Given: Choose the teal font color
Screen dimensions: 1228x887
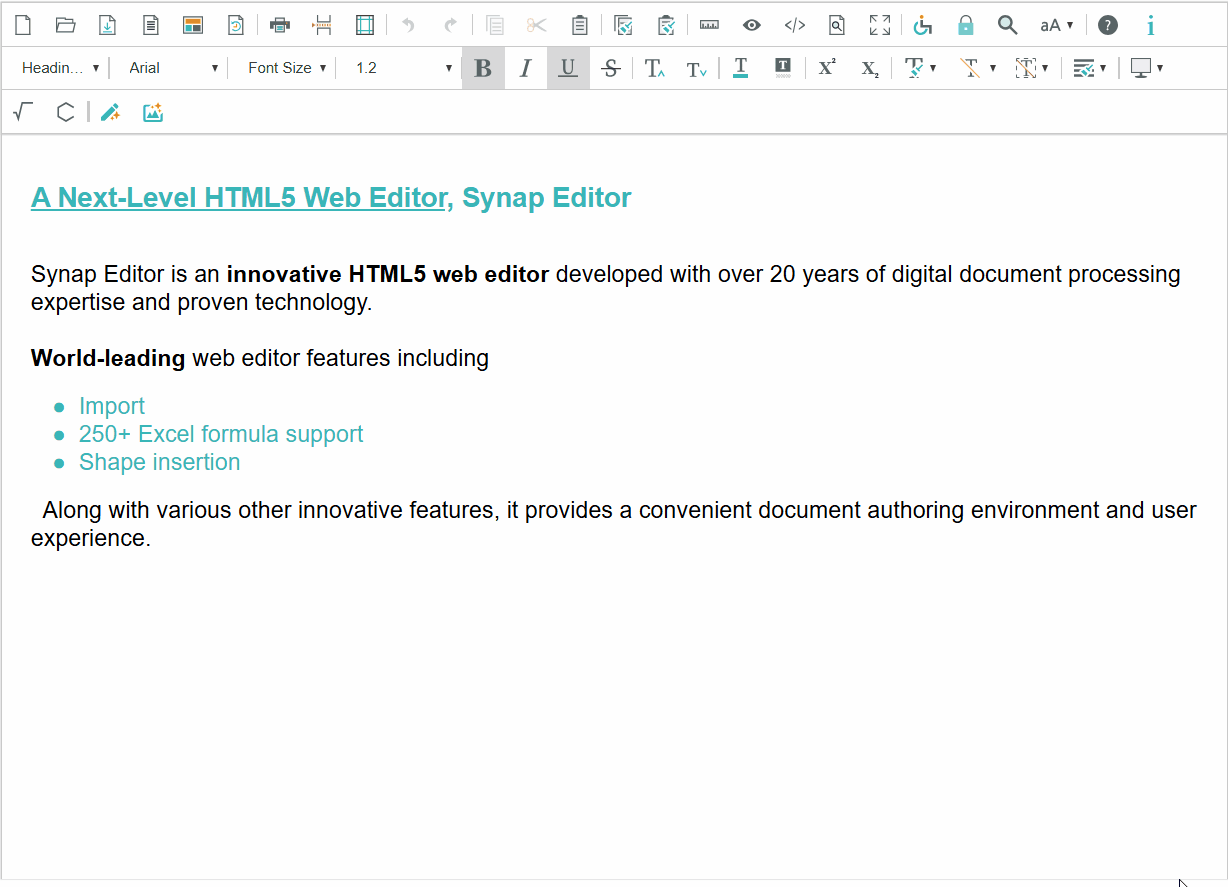Looking at the screenshot, I should tap(740, 68).
